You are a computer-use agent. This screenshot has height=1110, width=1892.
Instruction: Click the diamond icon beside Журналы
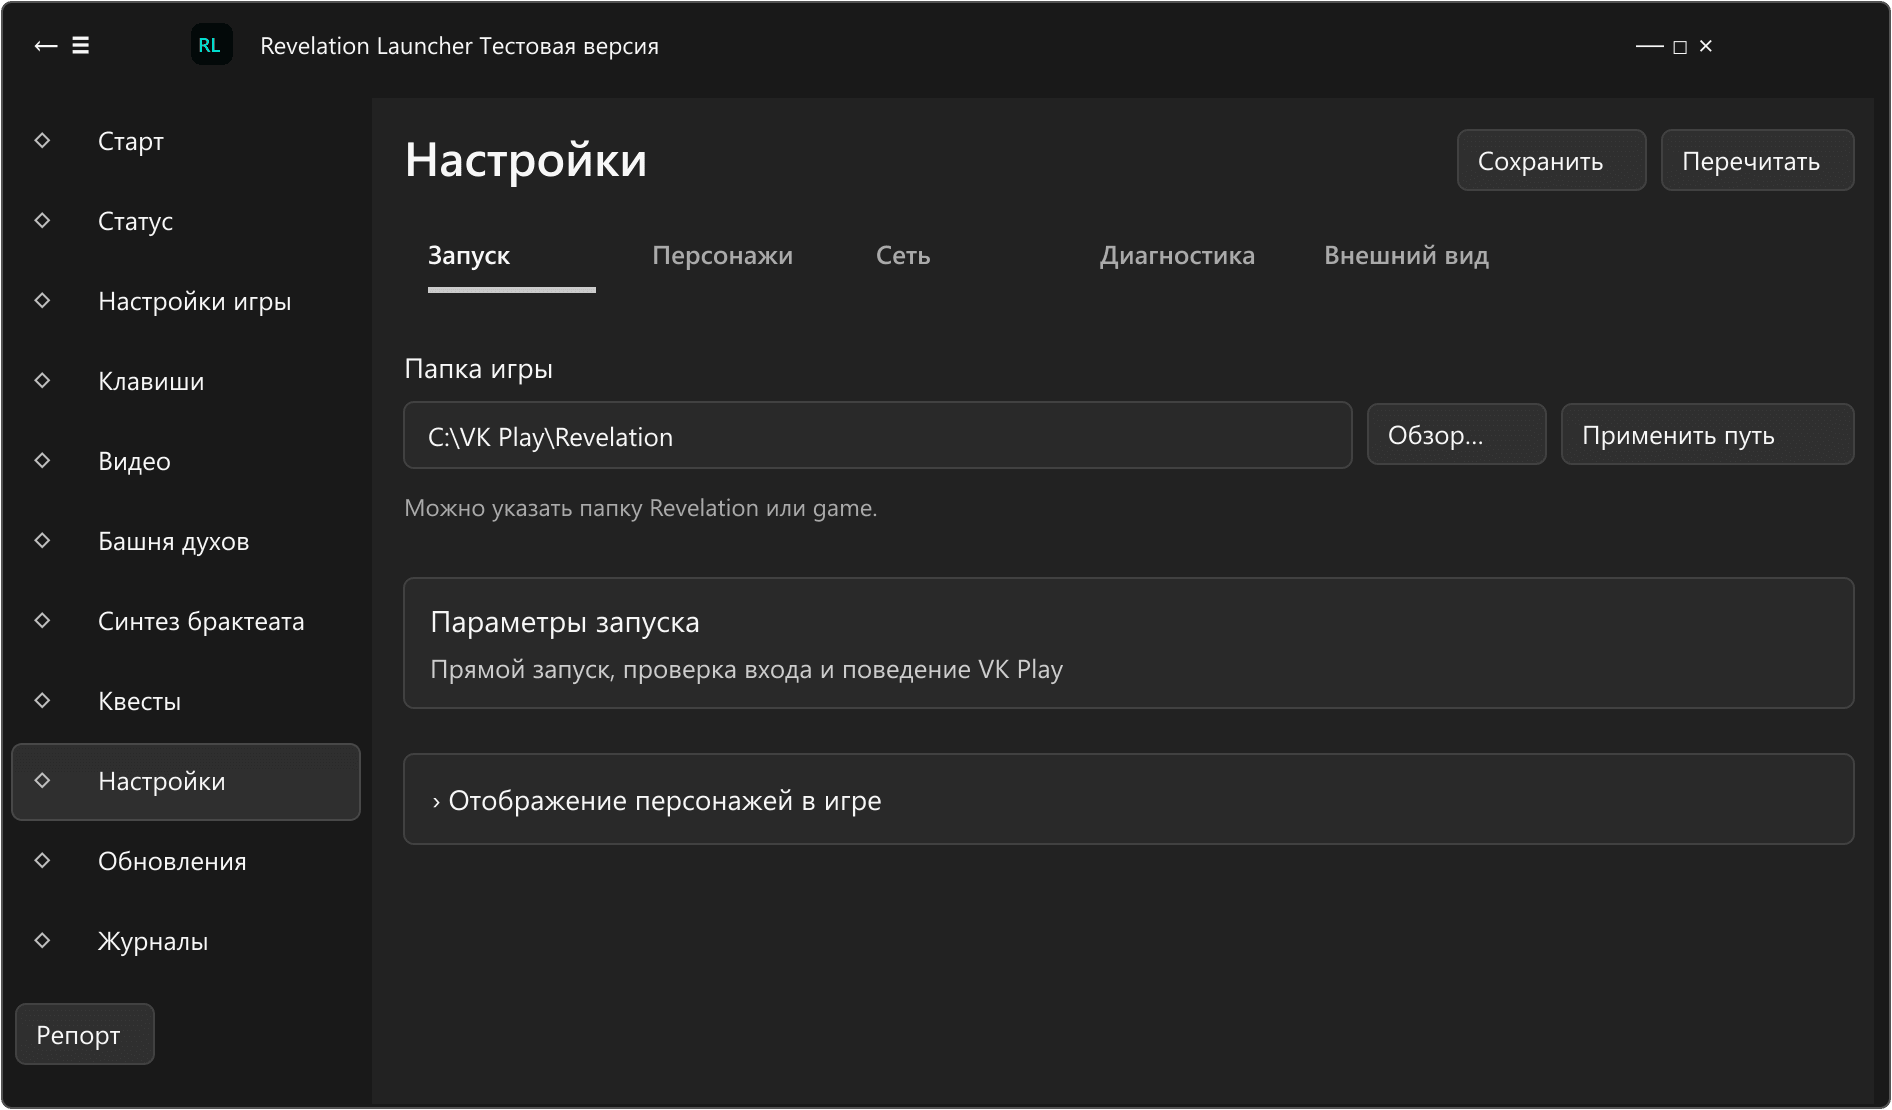pyautogui.click(x=42, y=940)
